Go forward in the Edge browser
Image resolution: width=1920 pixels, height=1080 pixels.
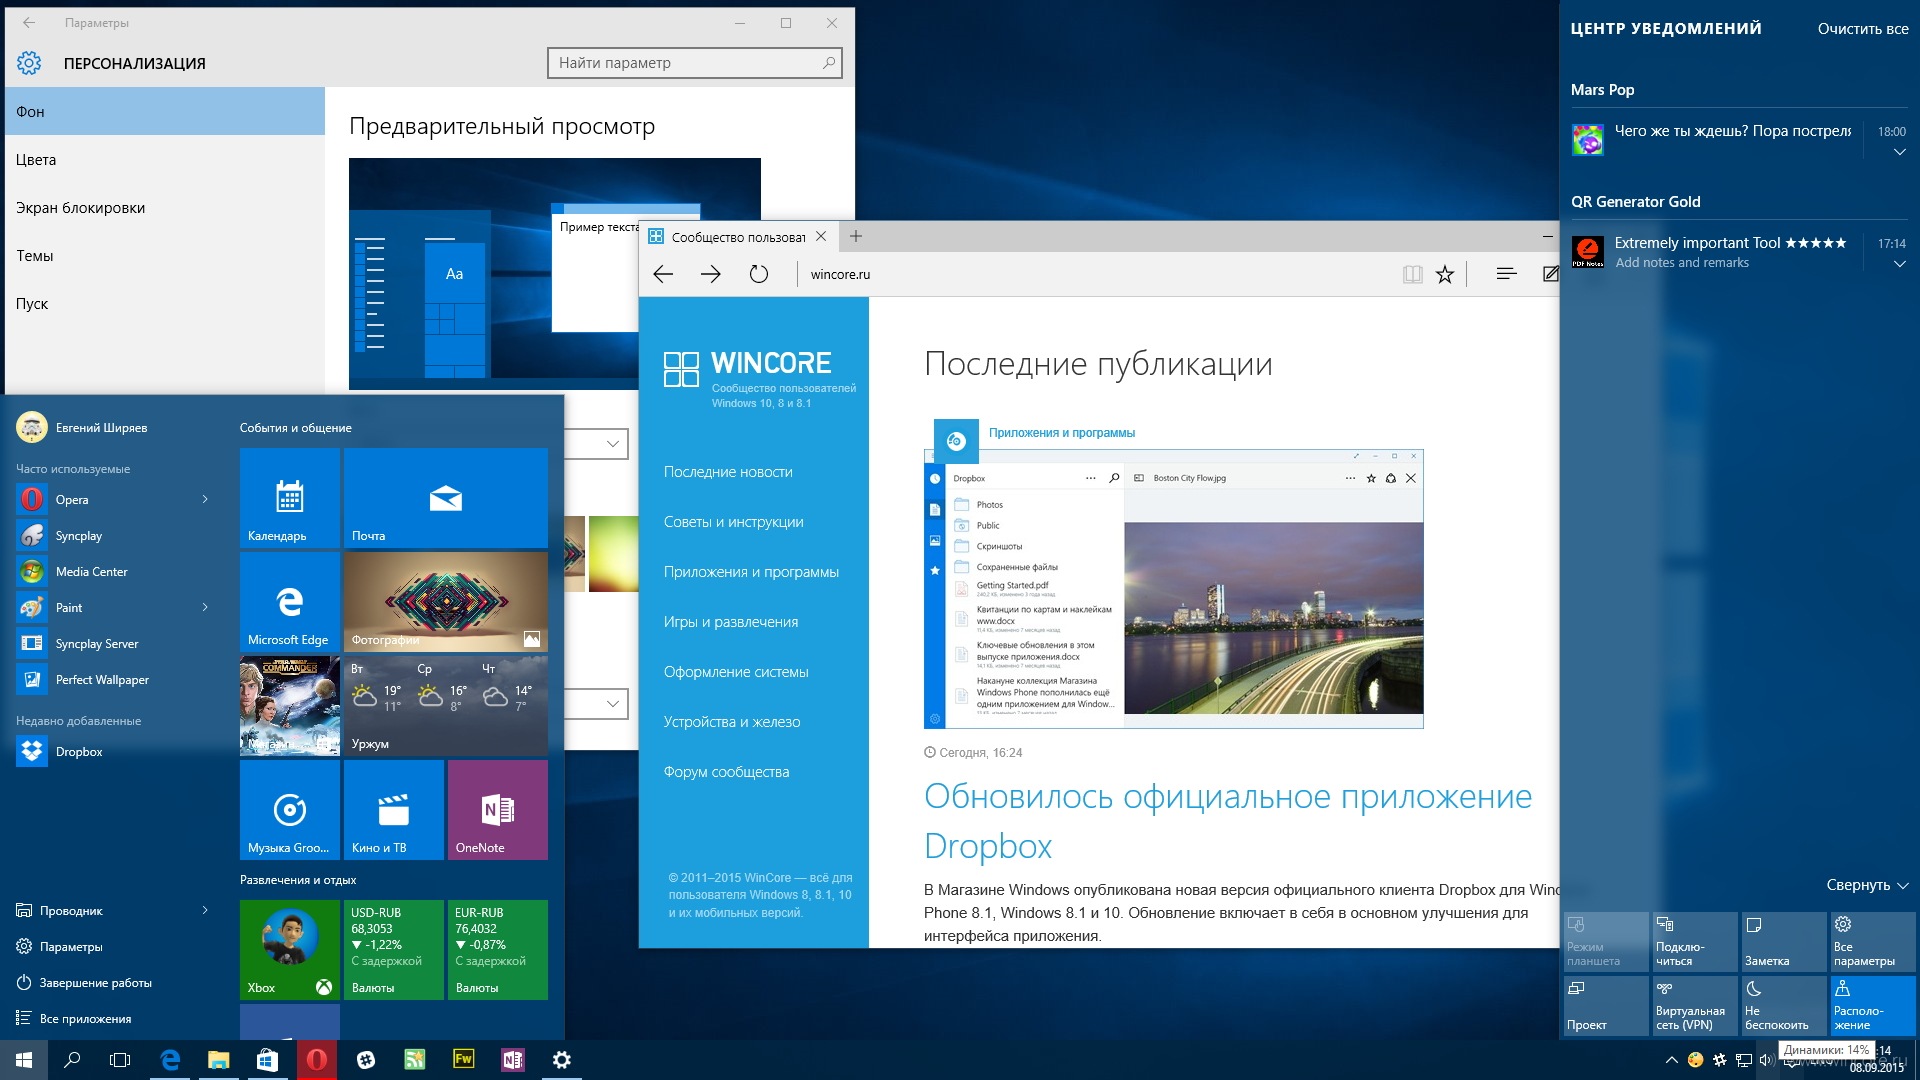click(x=711, y=274)
